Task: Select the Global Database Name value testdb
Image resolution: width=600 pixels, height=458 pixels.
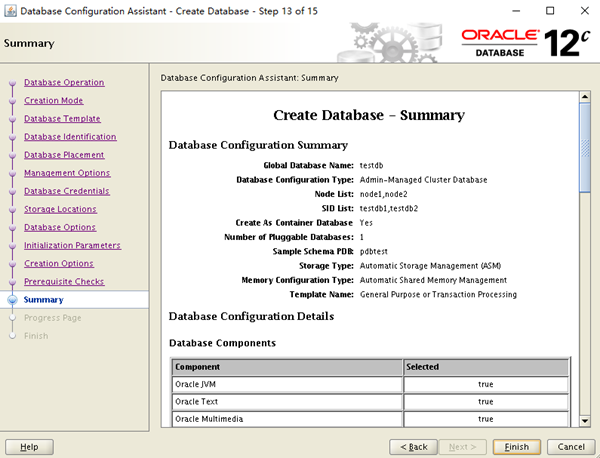Action: pyautogui.click(x=371, y=165)
